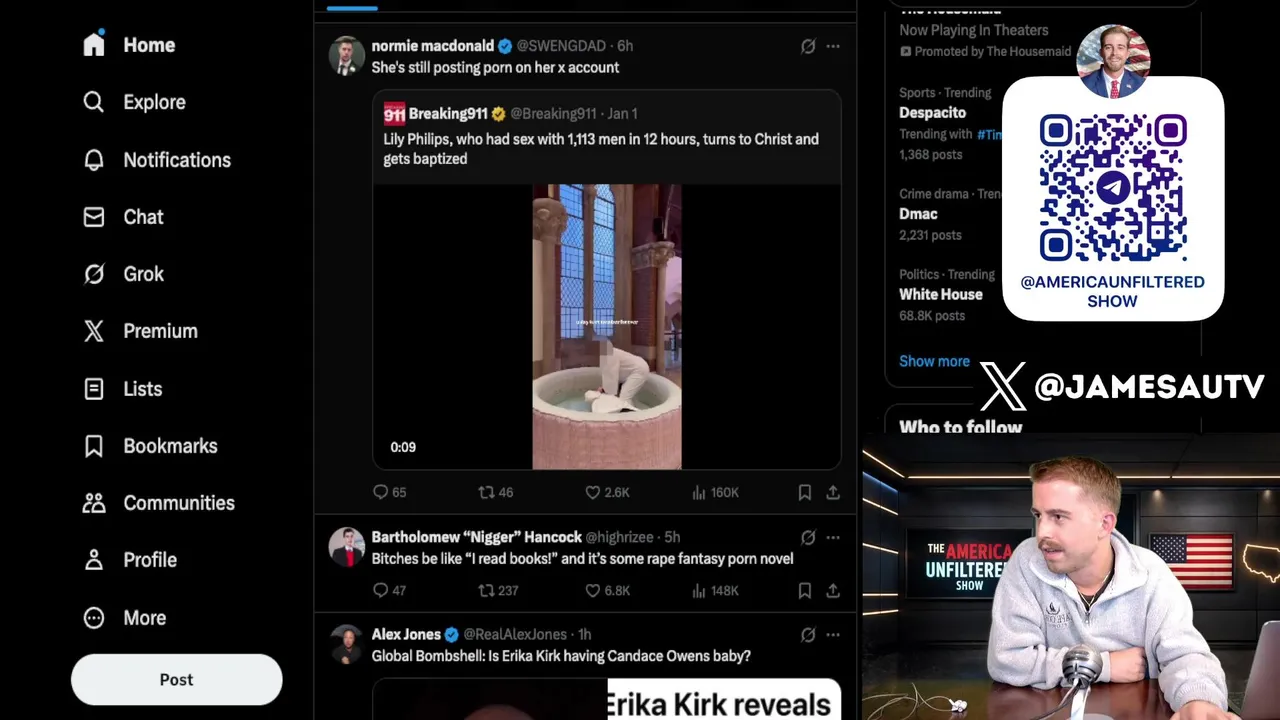Image resolution: width=1280 pixels, height=720 pixels.
Task: Open the Chat section
Action: (123, 217)
